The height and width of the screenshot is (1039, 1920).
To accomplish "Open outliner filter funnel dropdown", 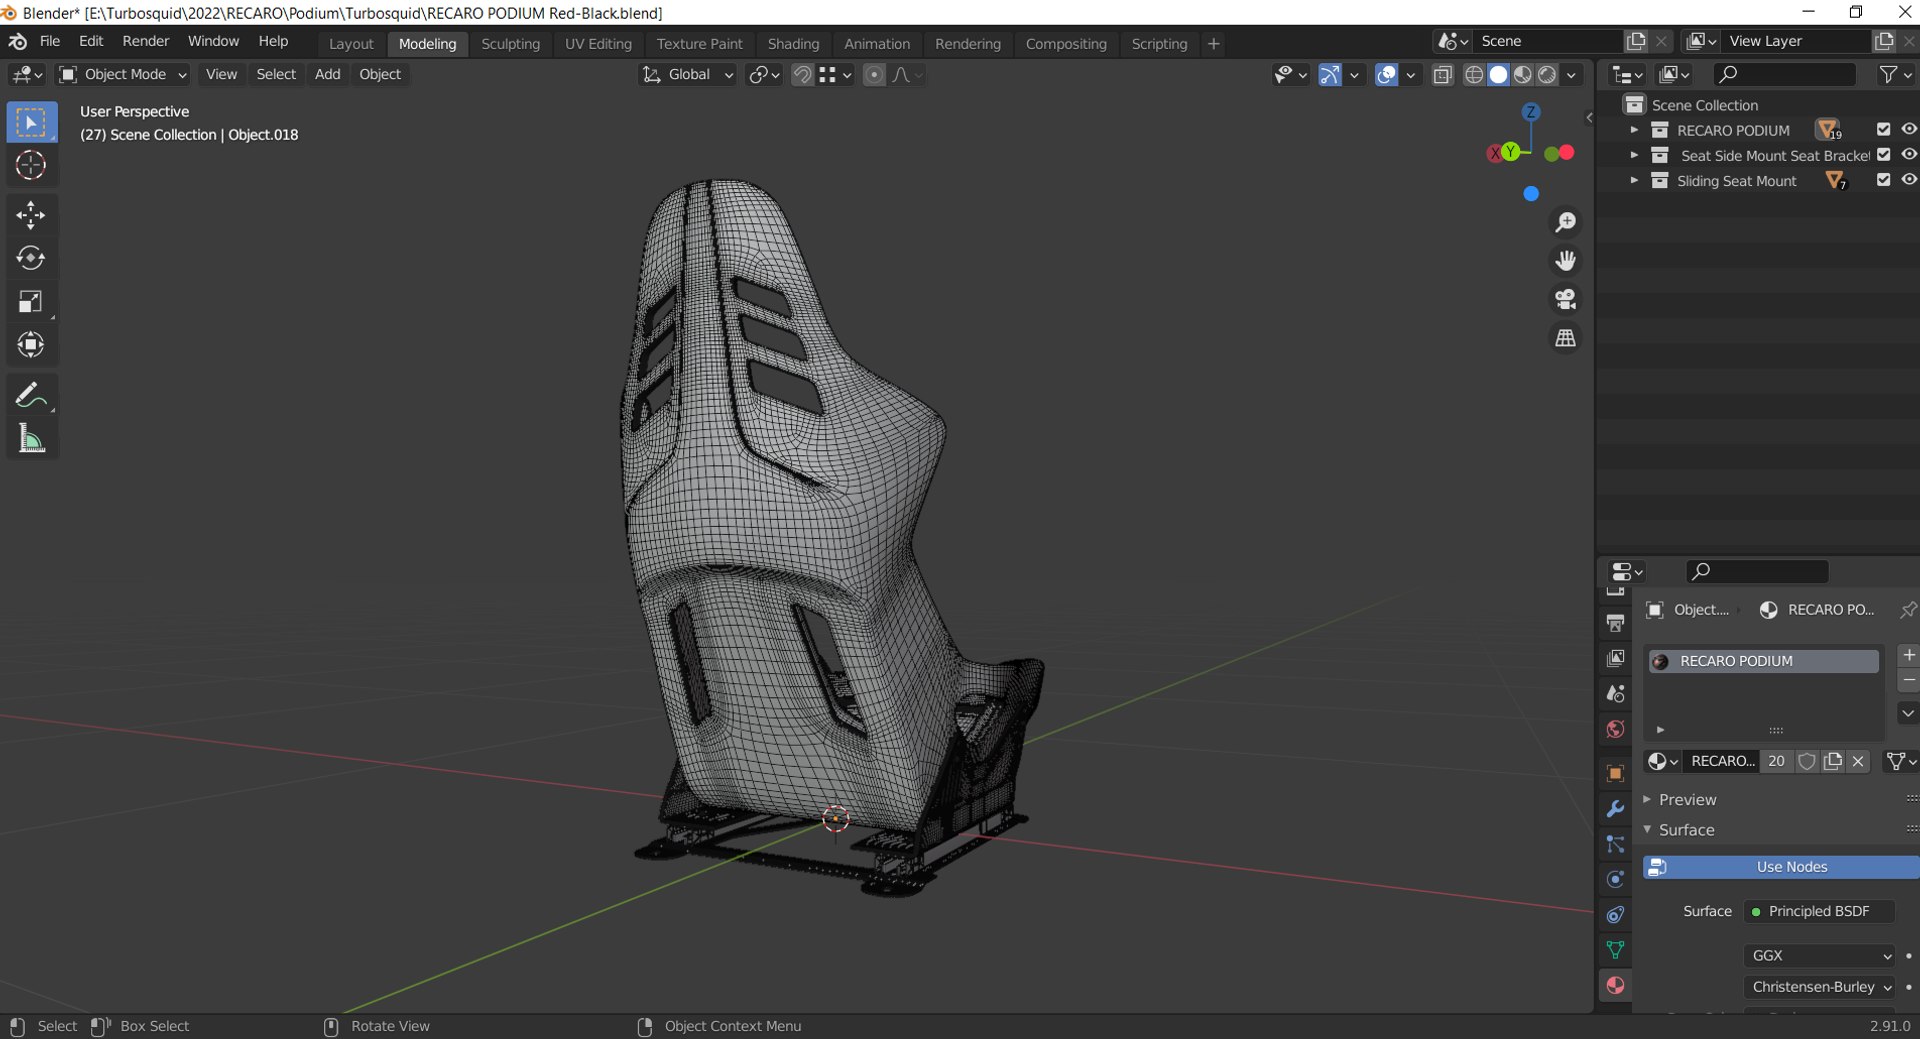I will (x=1895, y=74).
